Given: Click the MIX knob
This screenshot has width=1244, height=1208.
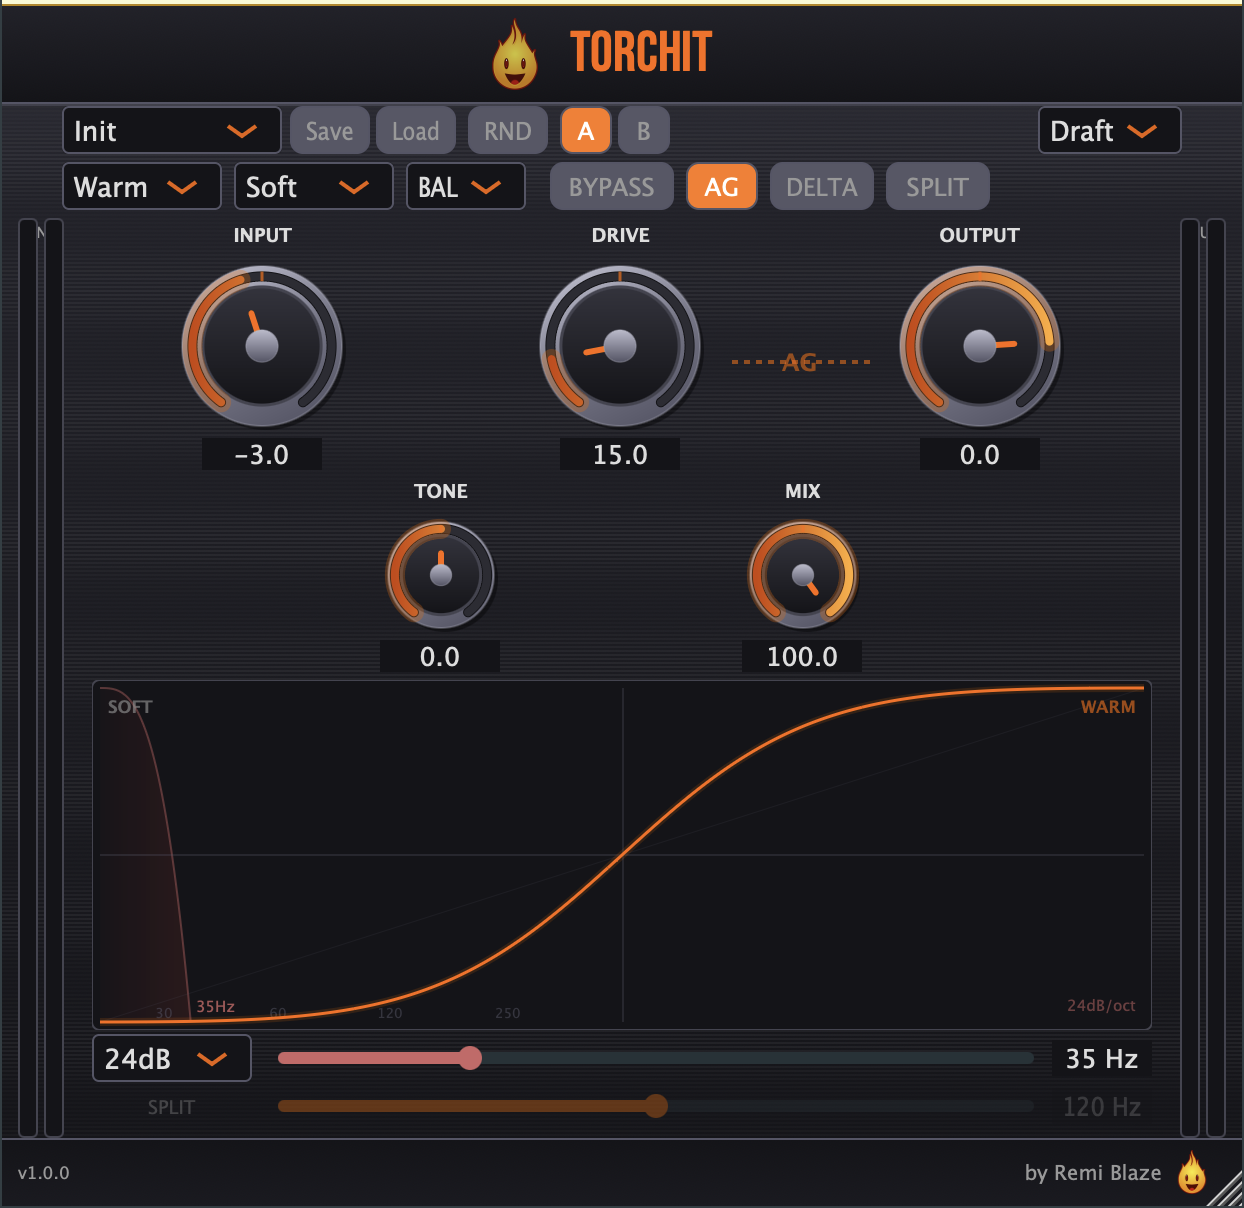Looking at the screenshot, I should [803, 575].
